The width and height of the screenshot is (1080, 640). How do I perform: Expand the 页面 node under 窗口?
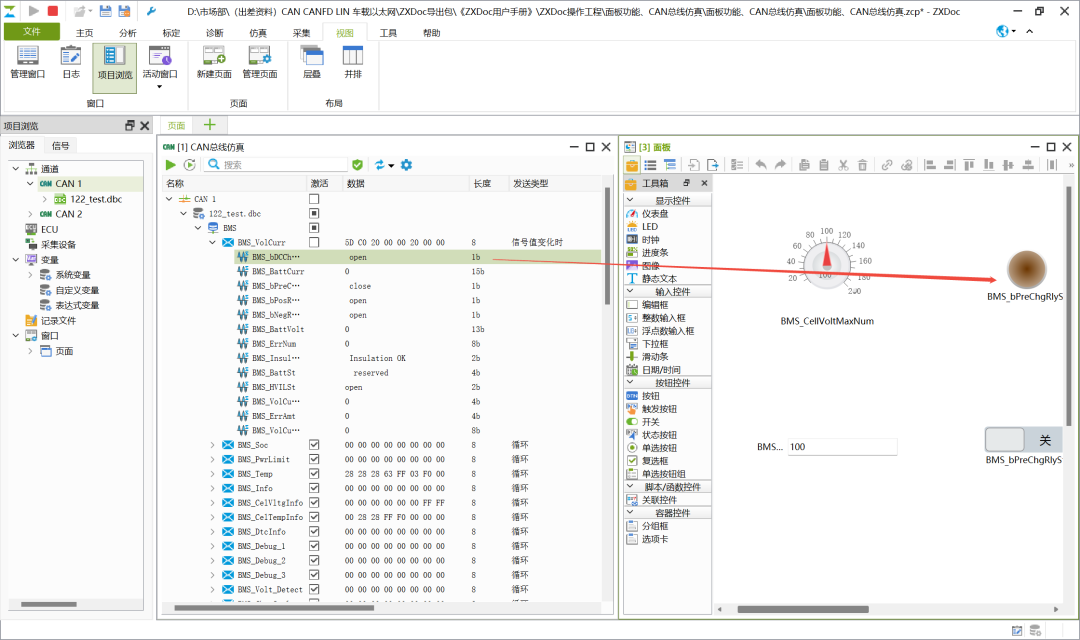[30, 351]
